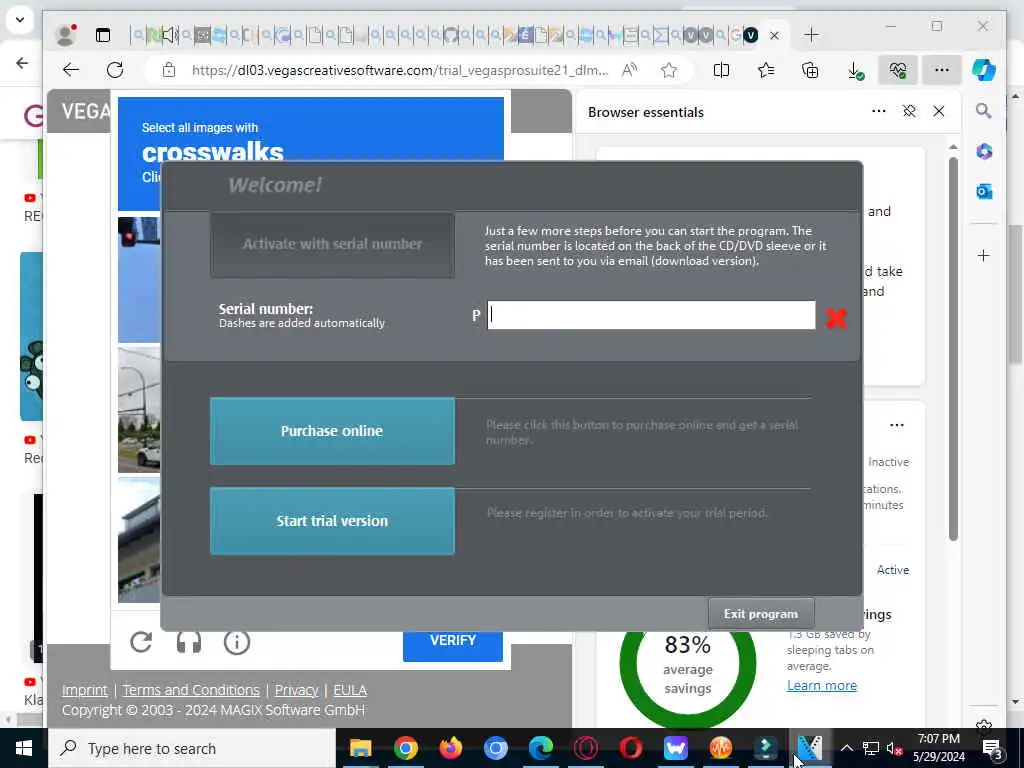The image size is (1024, 768).
Task: Click the chevron dropdown at the top-left corner
Action: point(20,20)
